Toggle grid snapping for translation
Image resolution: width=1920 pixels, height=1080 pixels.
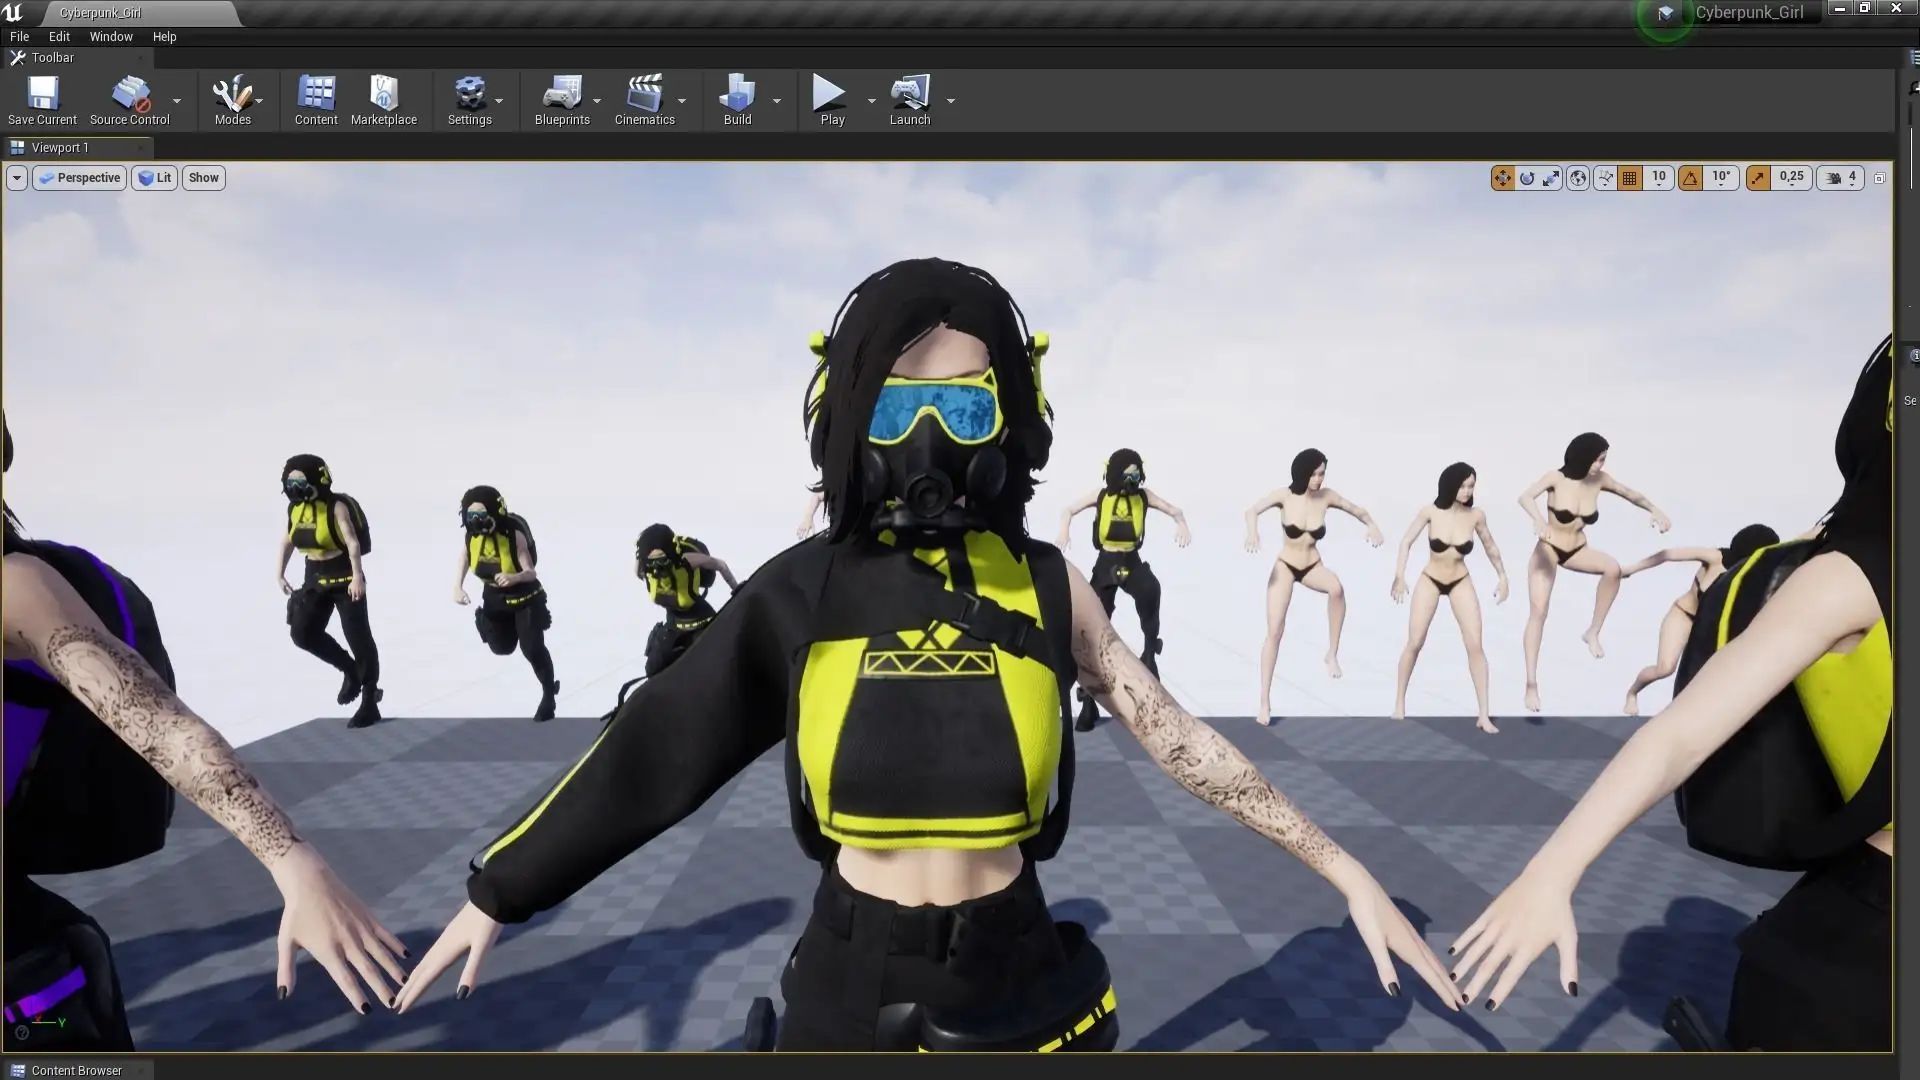point(1630,178)
